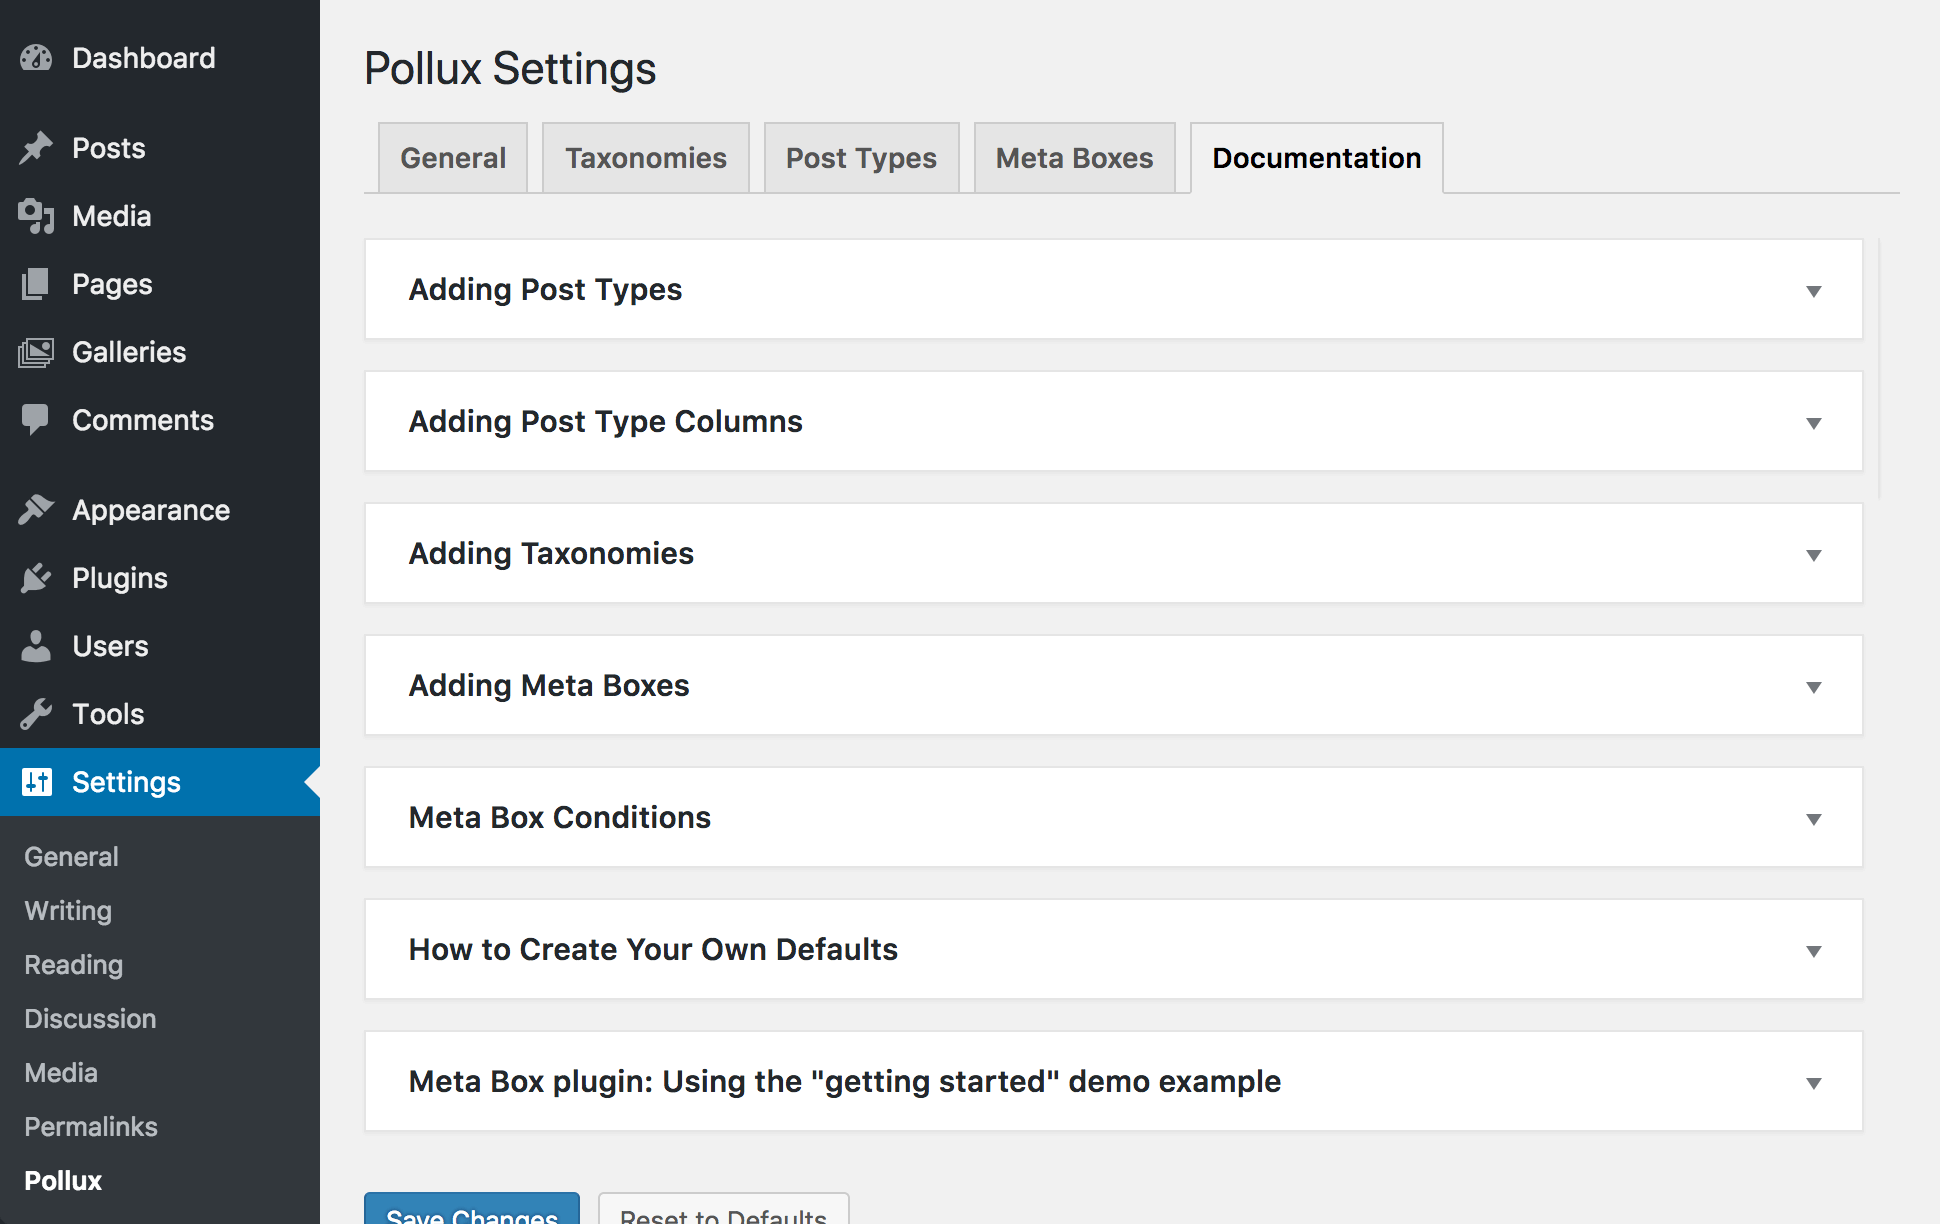The image size is (1940, 1224).
Task: Select the Documentation tab
Action: pyautogui.click(x=1317, y=158)
